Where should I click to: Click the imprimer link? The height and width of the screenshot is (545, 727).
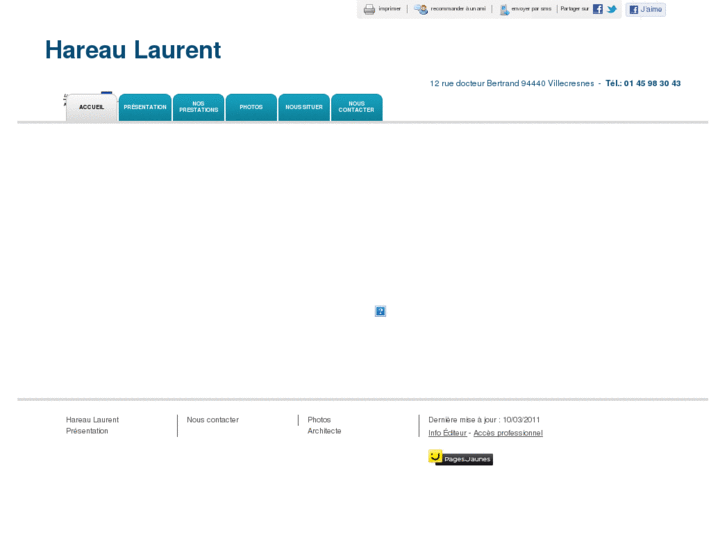389,9
